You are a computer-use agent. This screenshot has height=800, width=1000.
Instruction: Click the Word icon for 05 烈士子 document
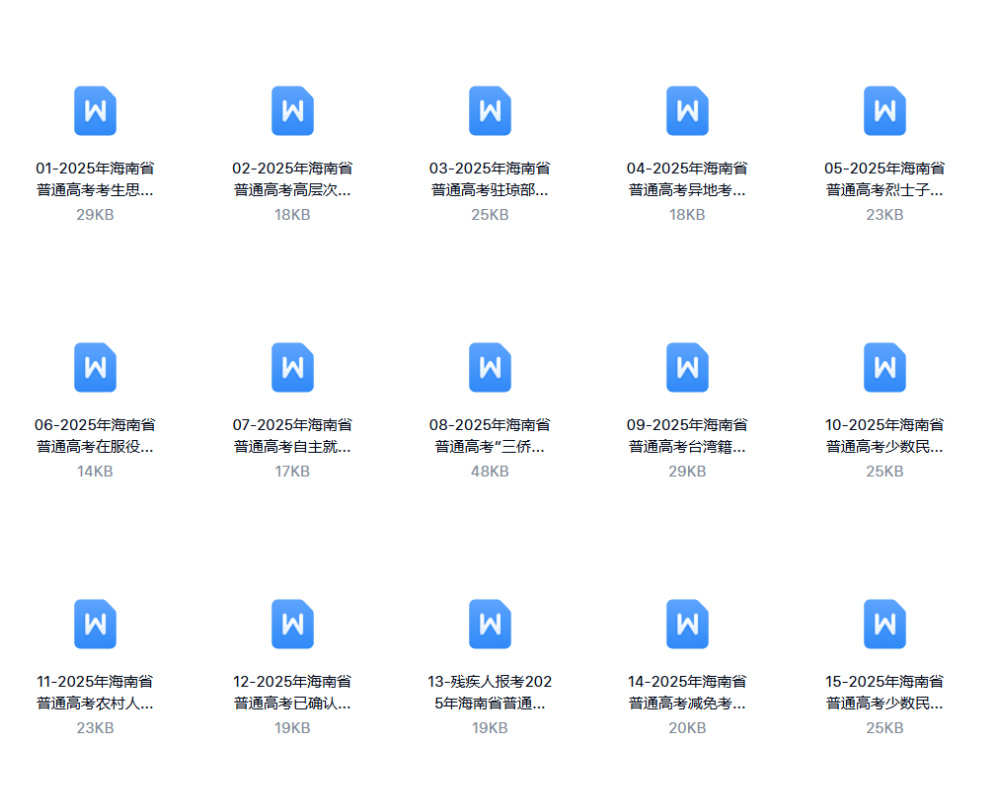coord(884,111)
